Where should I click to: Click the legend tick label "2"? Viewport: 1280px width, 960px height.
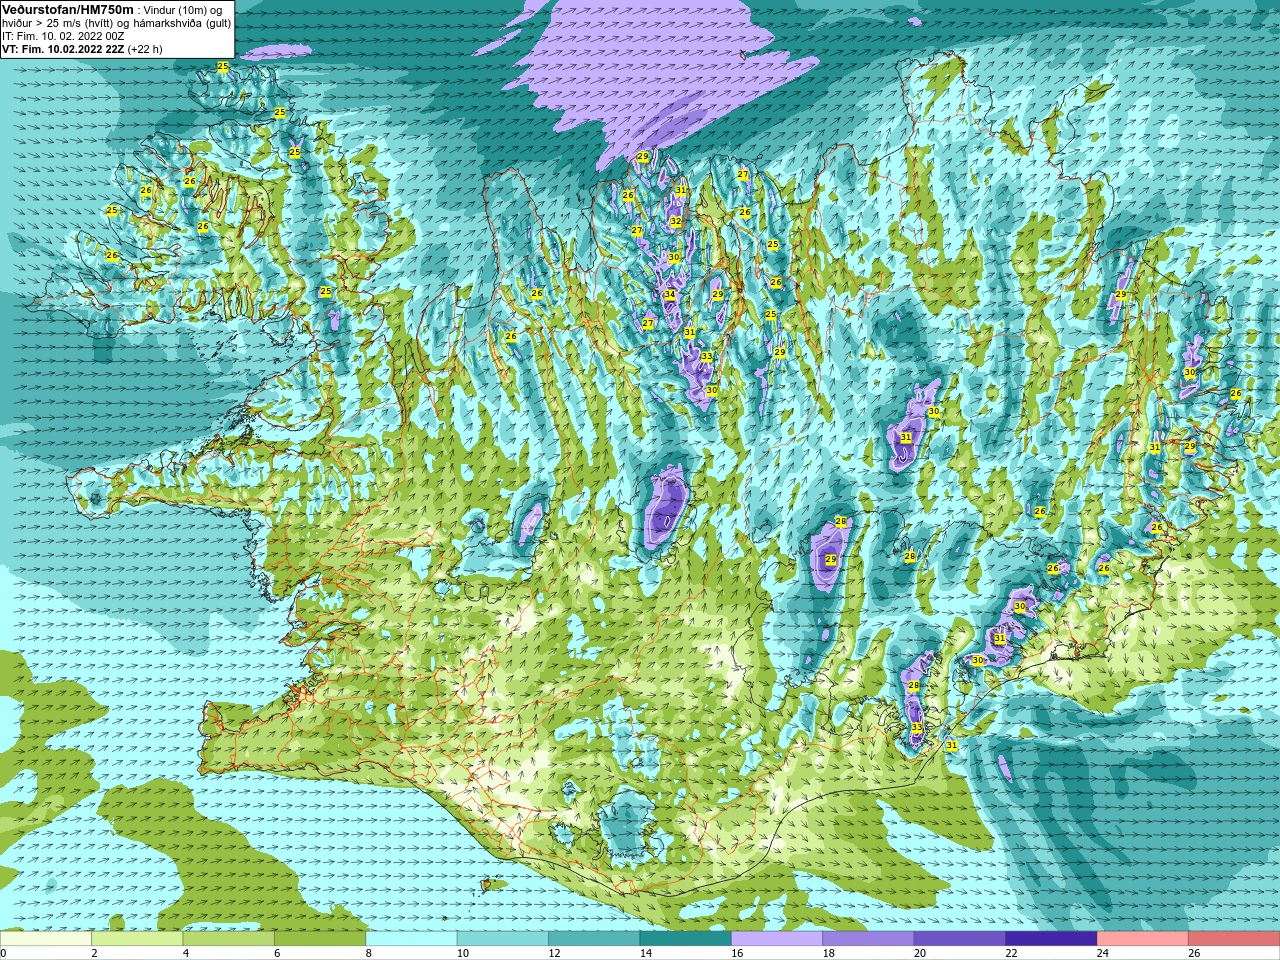[94, 953]
